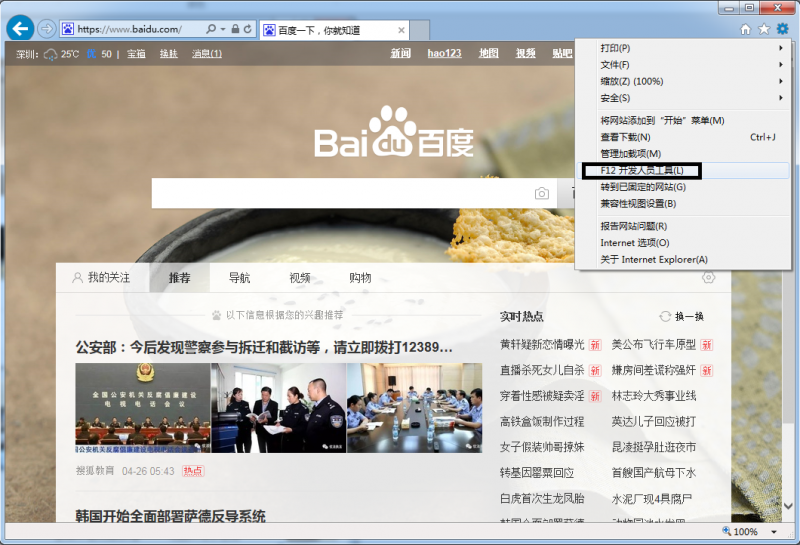Open the 地图 top navigation link
Image resolution: width=800 pixels, height=545 pixels.
(x=488, y=53)
